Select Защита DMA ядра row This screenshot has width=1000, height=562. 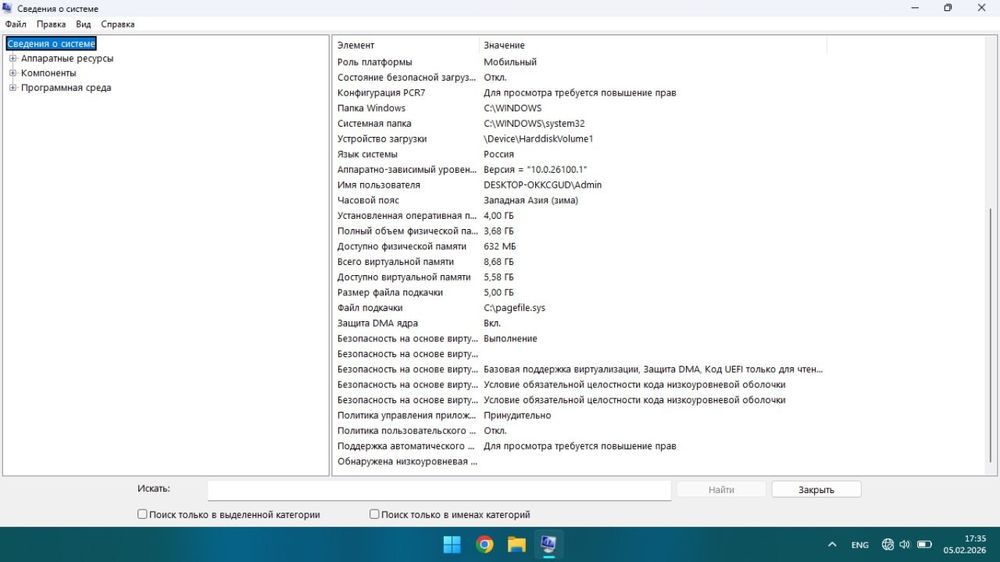pos(580,323)
